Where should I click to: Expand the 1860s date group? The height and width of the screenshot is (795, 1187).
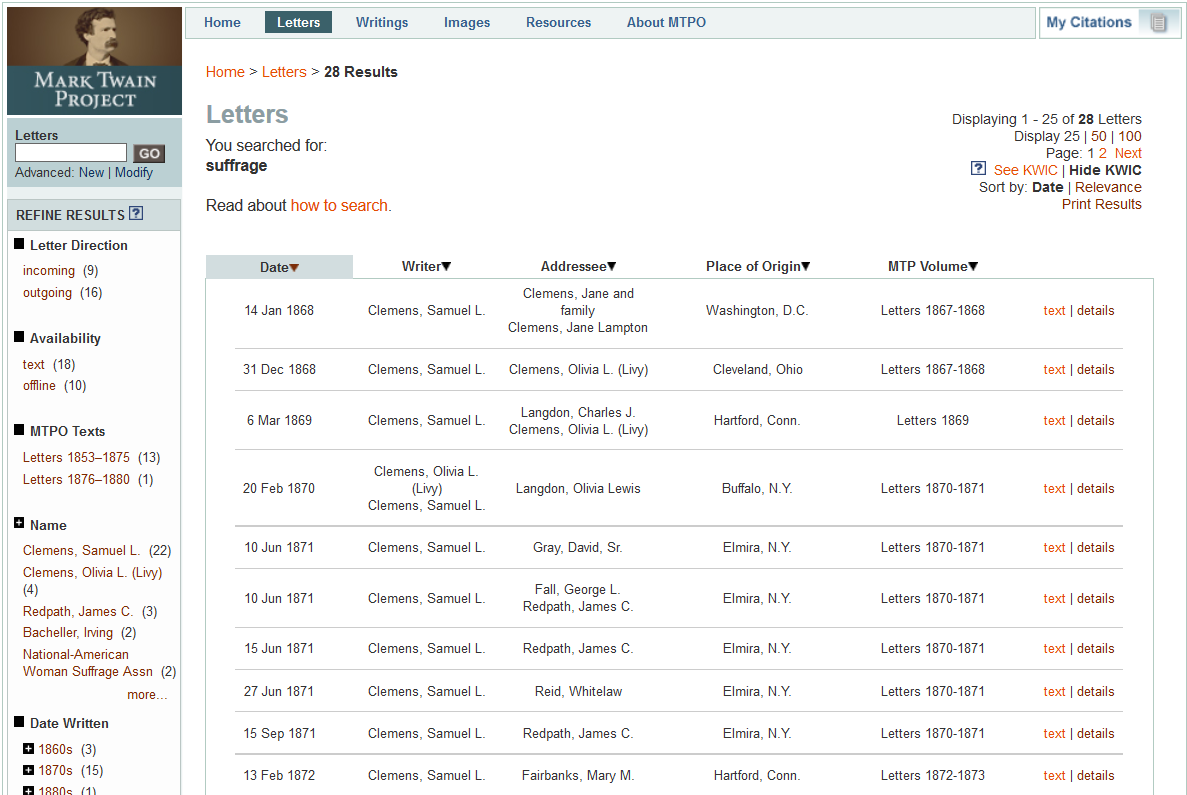click(x=28, y=749)
